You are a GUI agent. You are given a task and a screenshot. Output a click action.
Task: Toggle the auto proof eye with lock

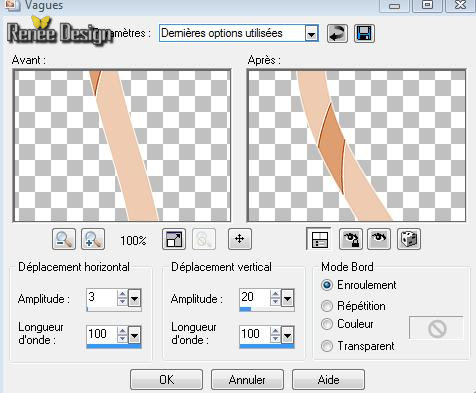coord(351,239)
